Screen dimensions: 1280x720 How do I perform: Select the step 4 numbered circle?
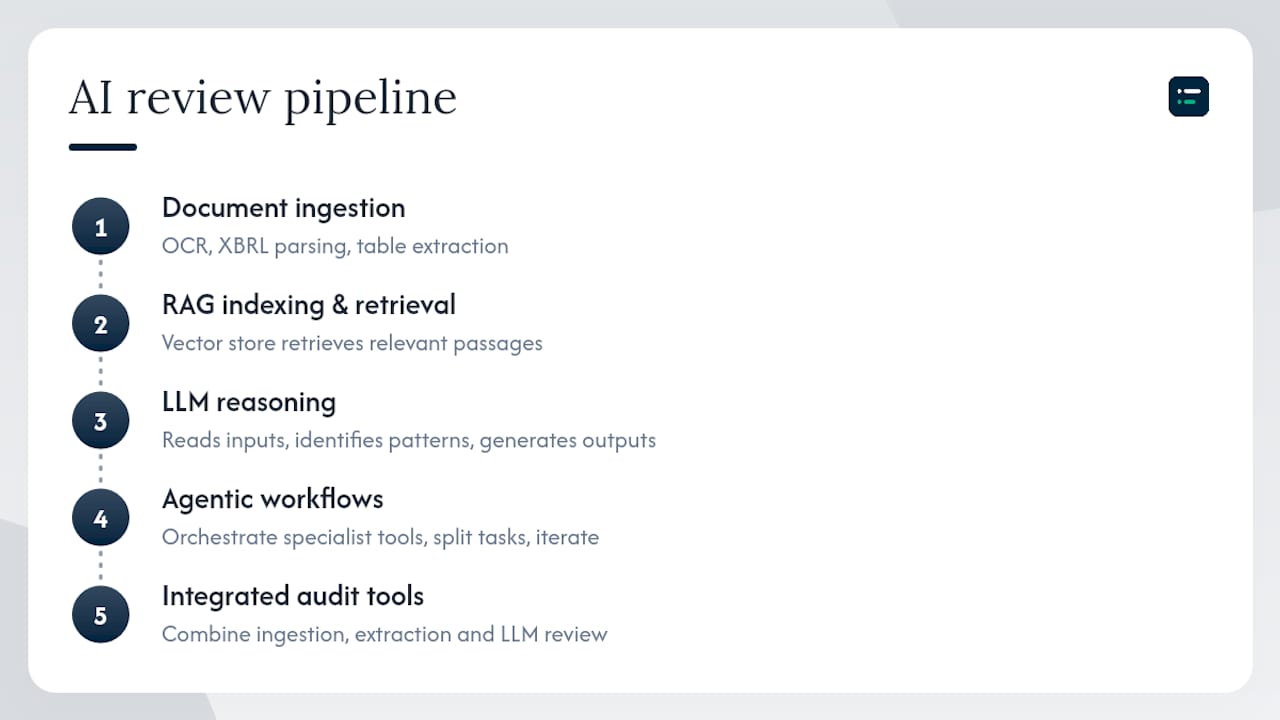pos(101,518)
